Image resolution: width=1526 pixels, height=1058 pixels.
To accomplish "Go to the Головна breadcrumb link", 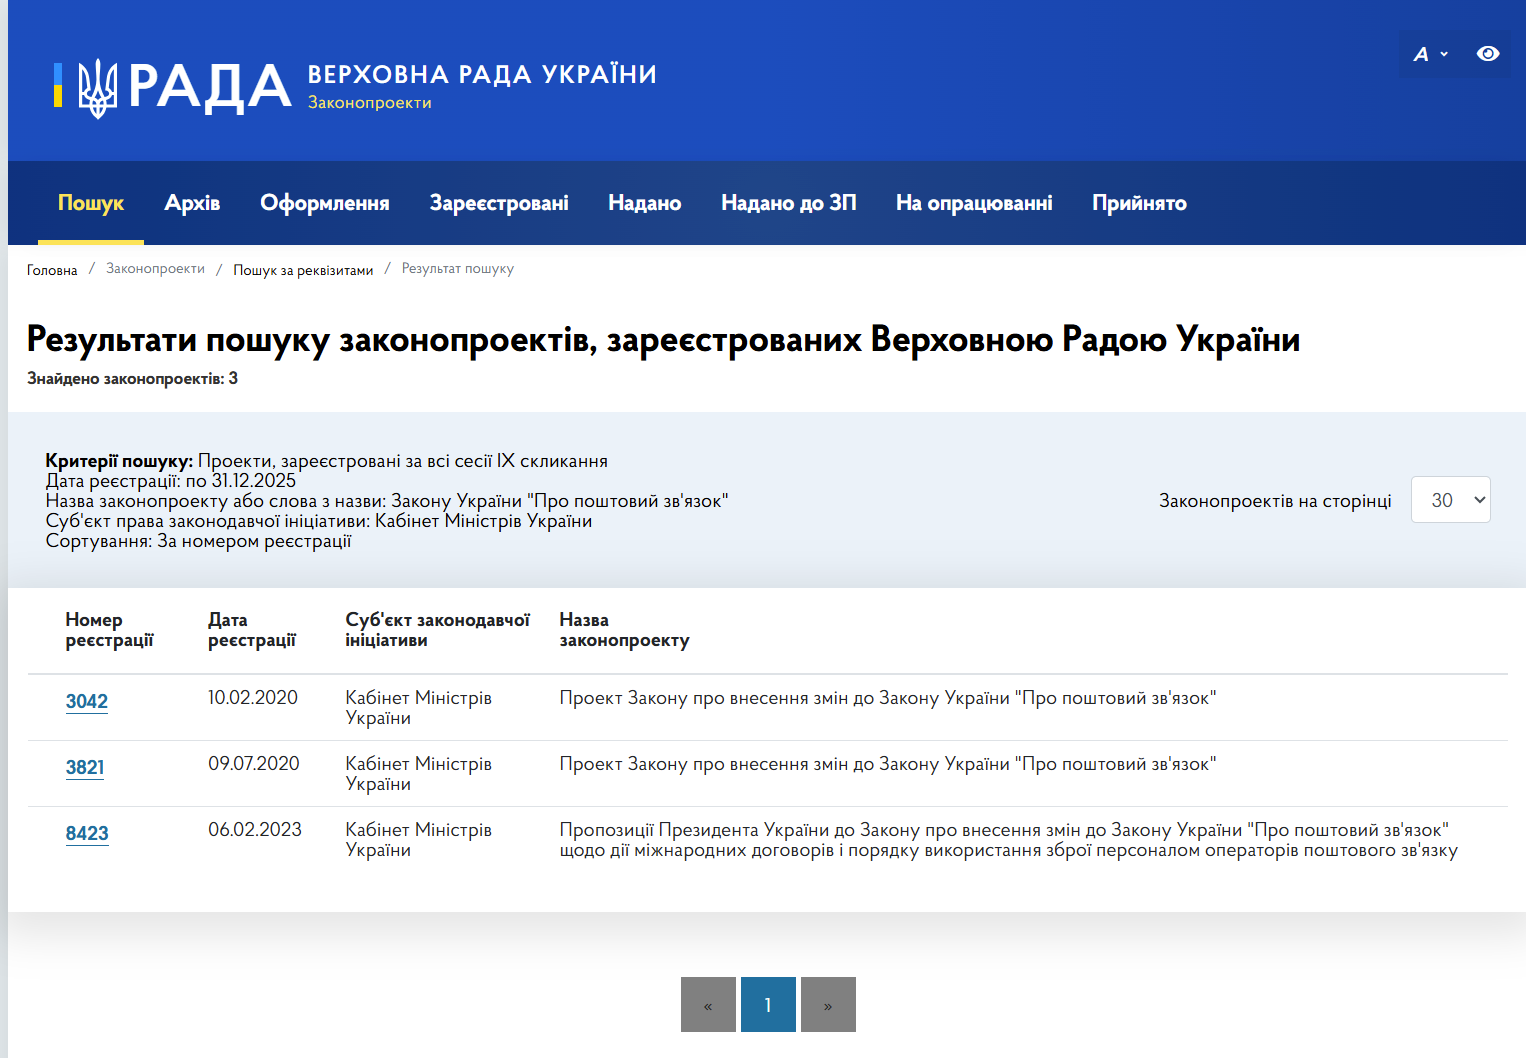I will pos(52,270).
